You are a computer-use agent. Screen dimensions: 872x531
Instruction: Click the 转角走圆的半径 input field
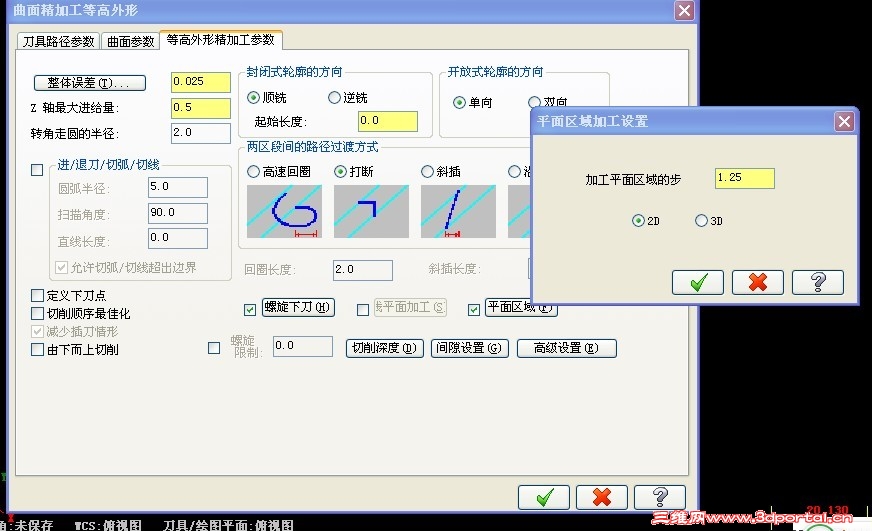[x=201, y=133]
